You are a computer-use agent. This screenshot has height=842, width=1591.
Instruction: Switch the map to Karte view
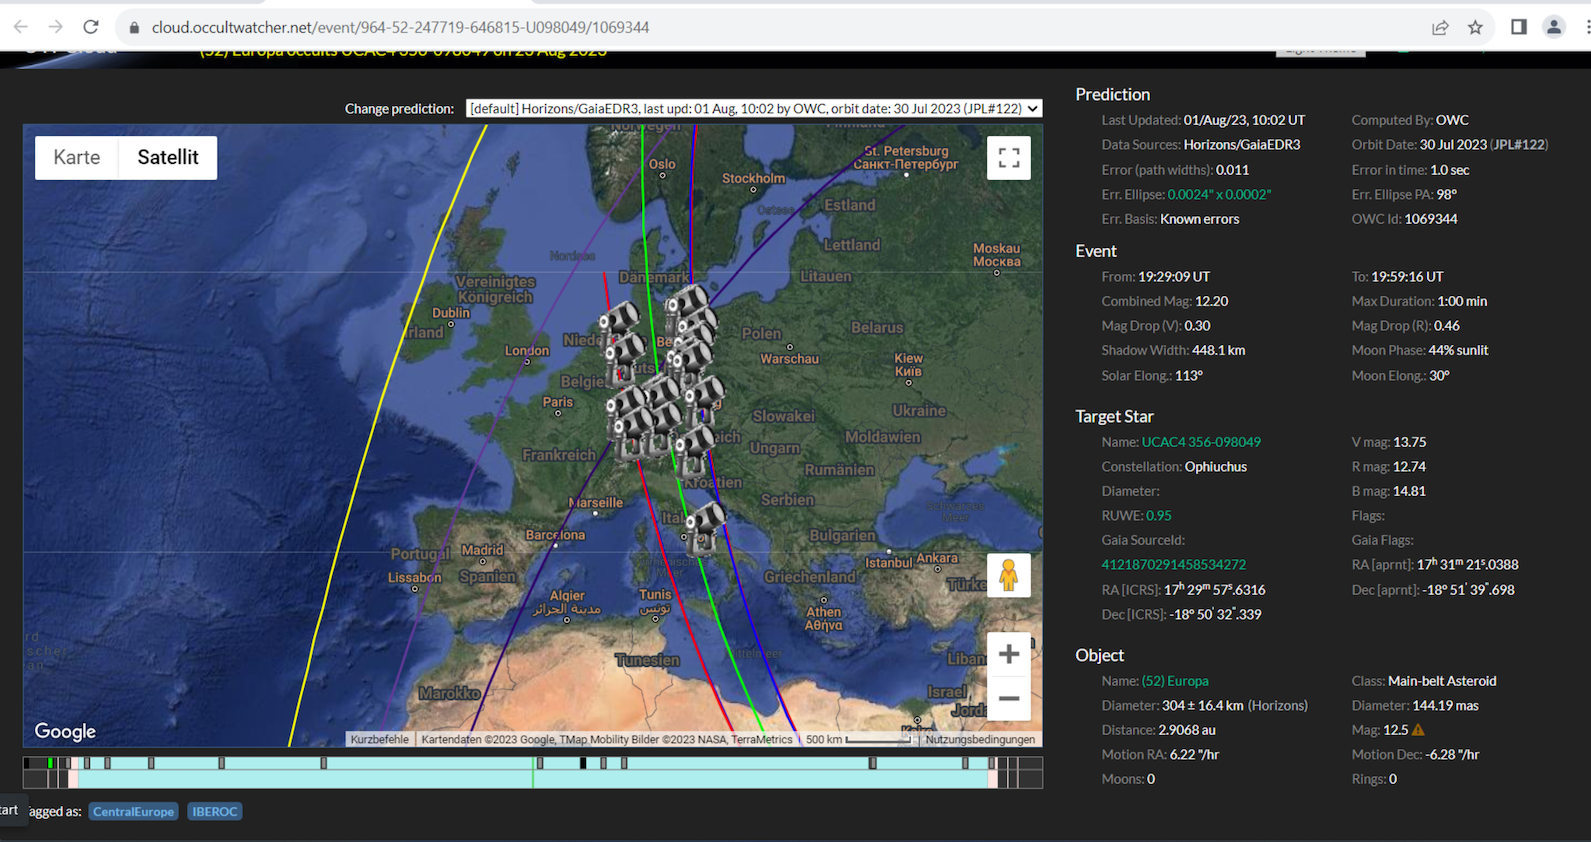point(77,158)
